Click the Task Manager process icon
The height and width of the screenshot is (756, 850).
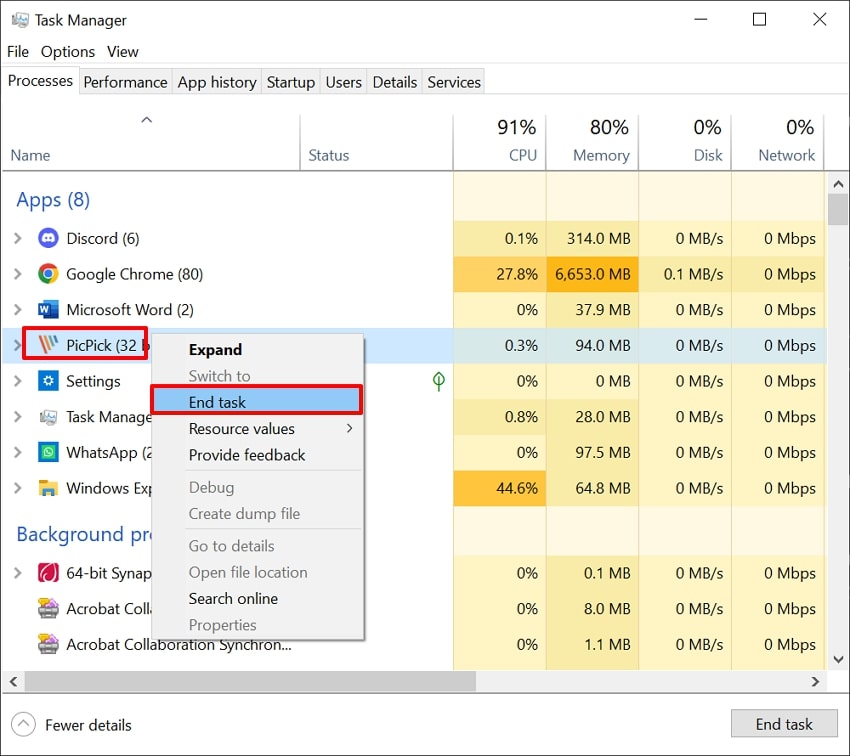pyautogui.click(x=48, y=417)
